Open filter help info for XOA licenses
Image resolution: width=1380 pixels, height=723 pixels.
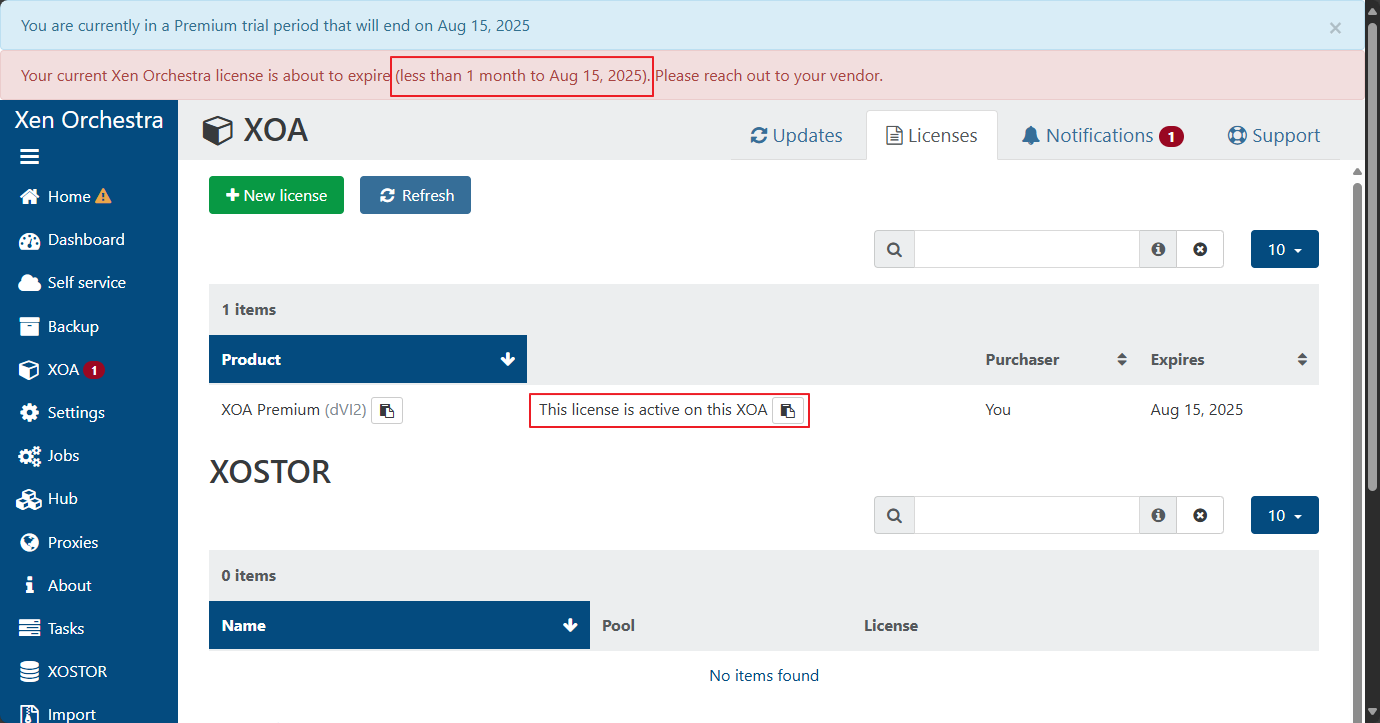[x=1158, y=249]
